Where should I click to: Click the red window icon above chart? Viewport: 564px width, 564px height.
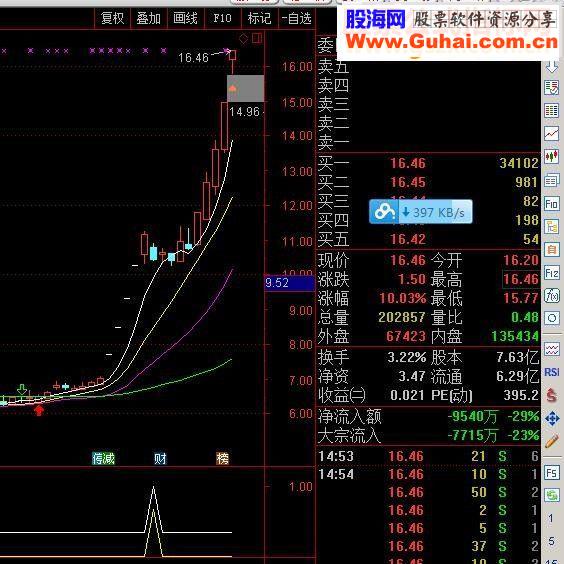coord(257,38)
